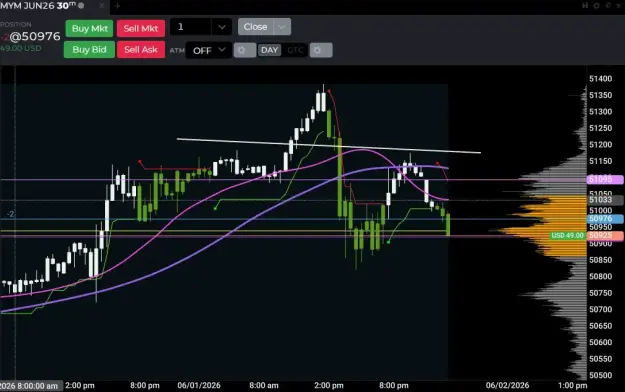The width and height of the screenshot is (625, 392).
Task: Click the 50500 price axis value
Action: 601,375
